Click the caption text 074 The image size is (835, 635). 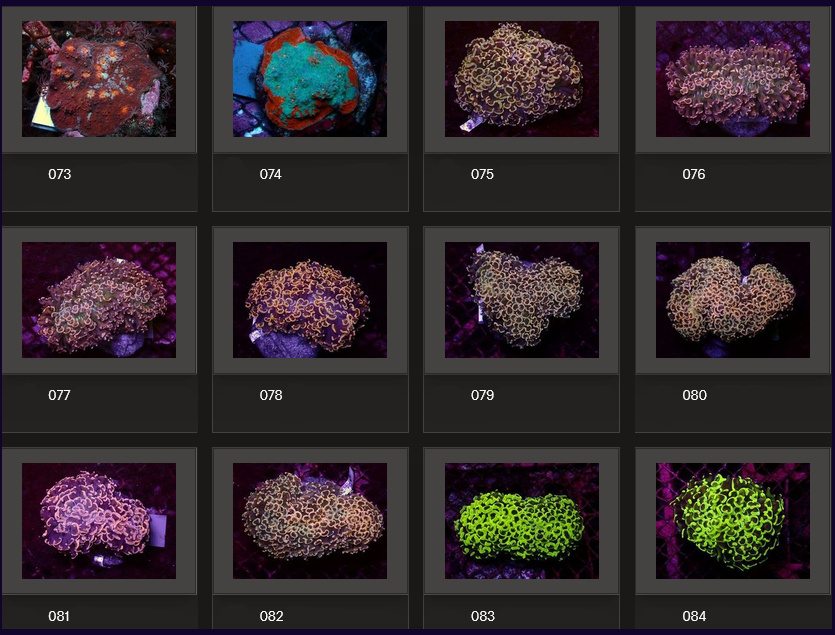(x=271, y=174)
